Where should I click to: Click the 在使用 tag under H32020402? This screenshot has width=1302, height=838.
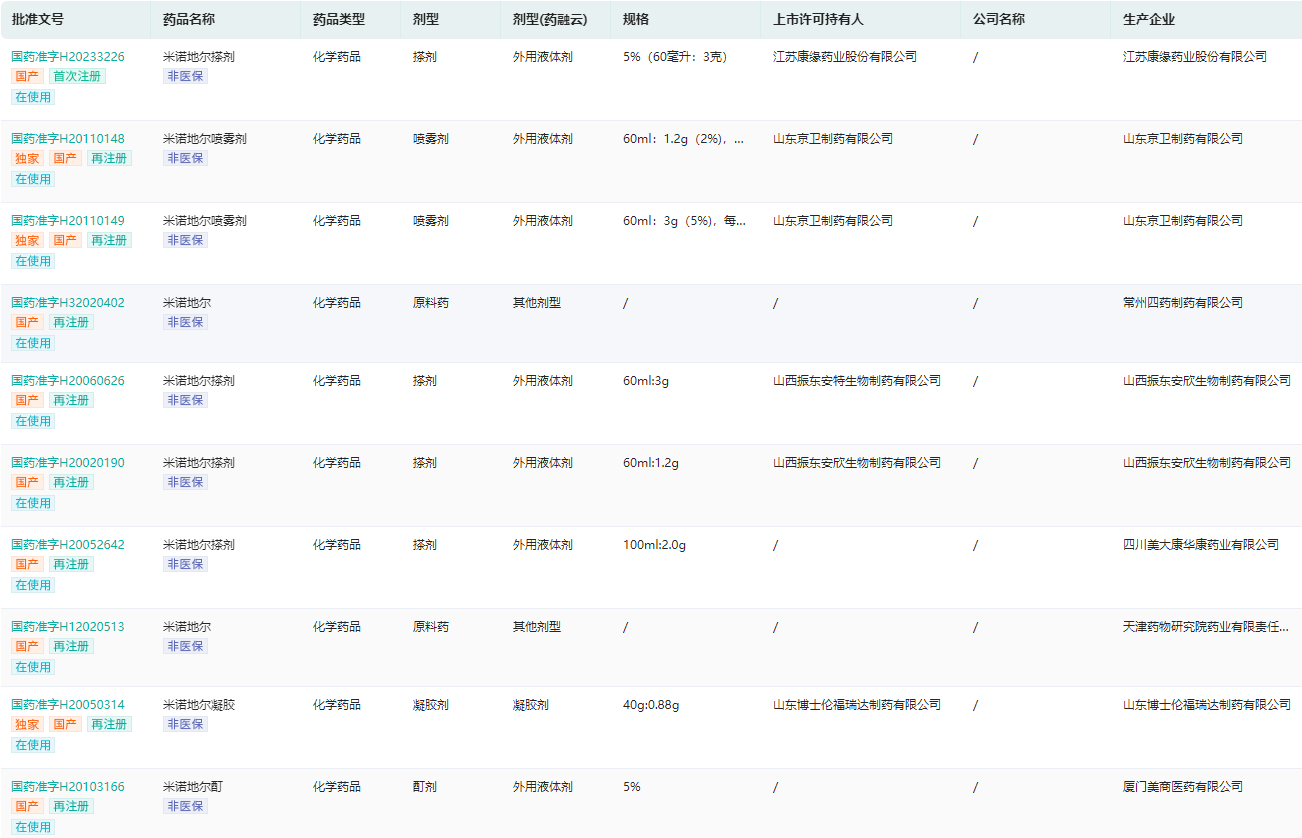[x=33, y=343]
